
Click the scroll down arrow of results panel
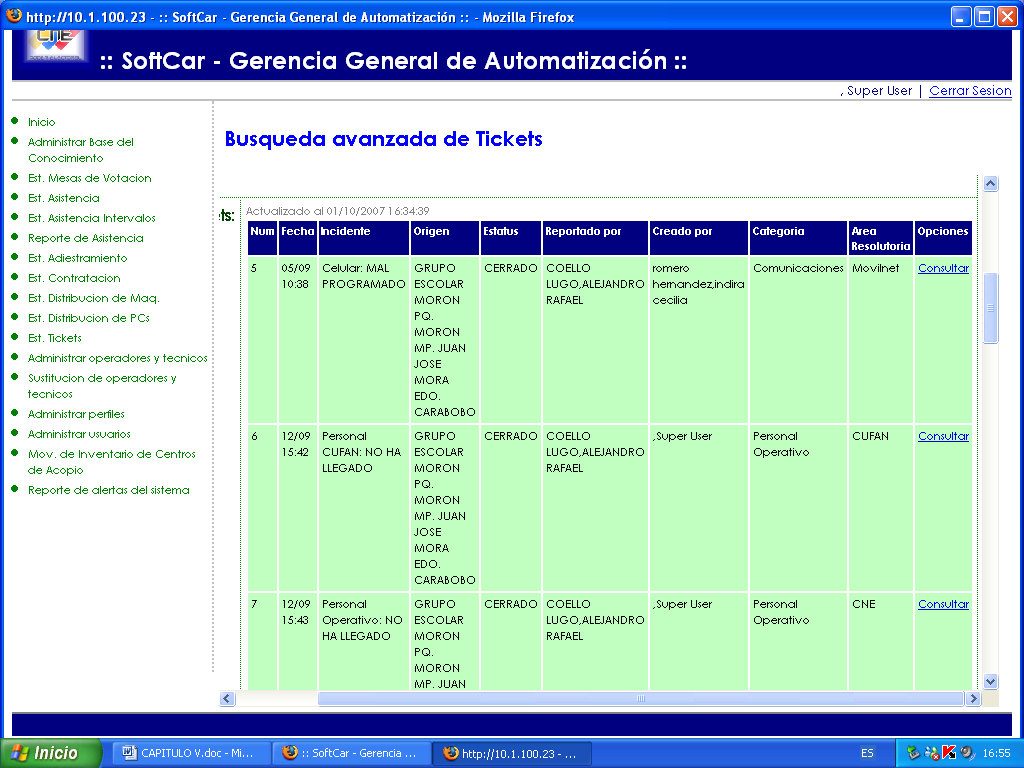click(x=990, y=682)
